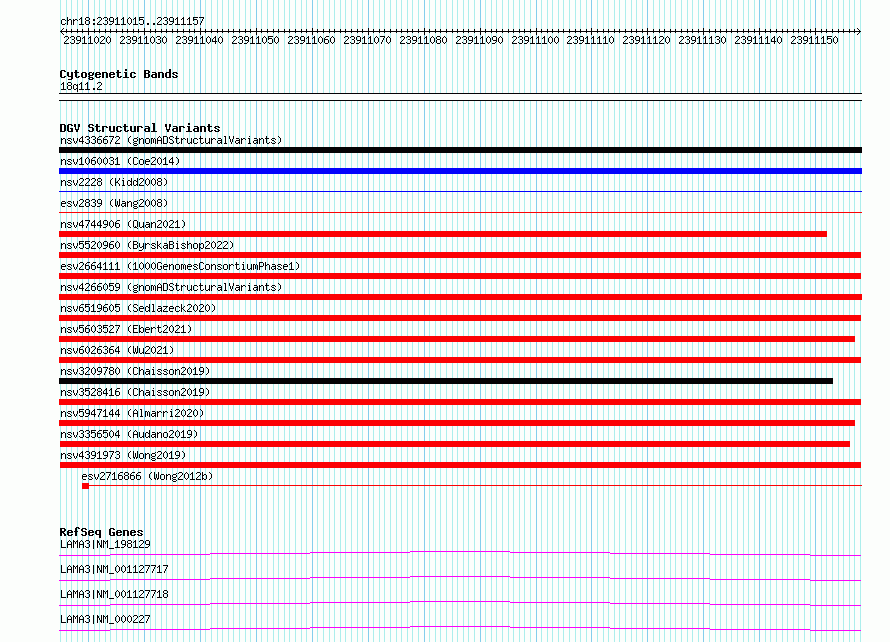Click the RefSeq Genes track title
Image resolution: width=890 pixels, height=642 pixels.
101,532
